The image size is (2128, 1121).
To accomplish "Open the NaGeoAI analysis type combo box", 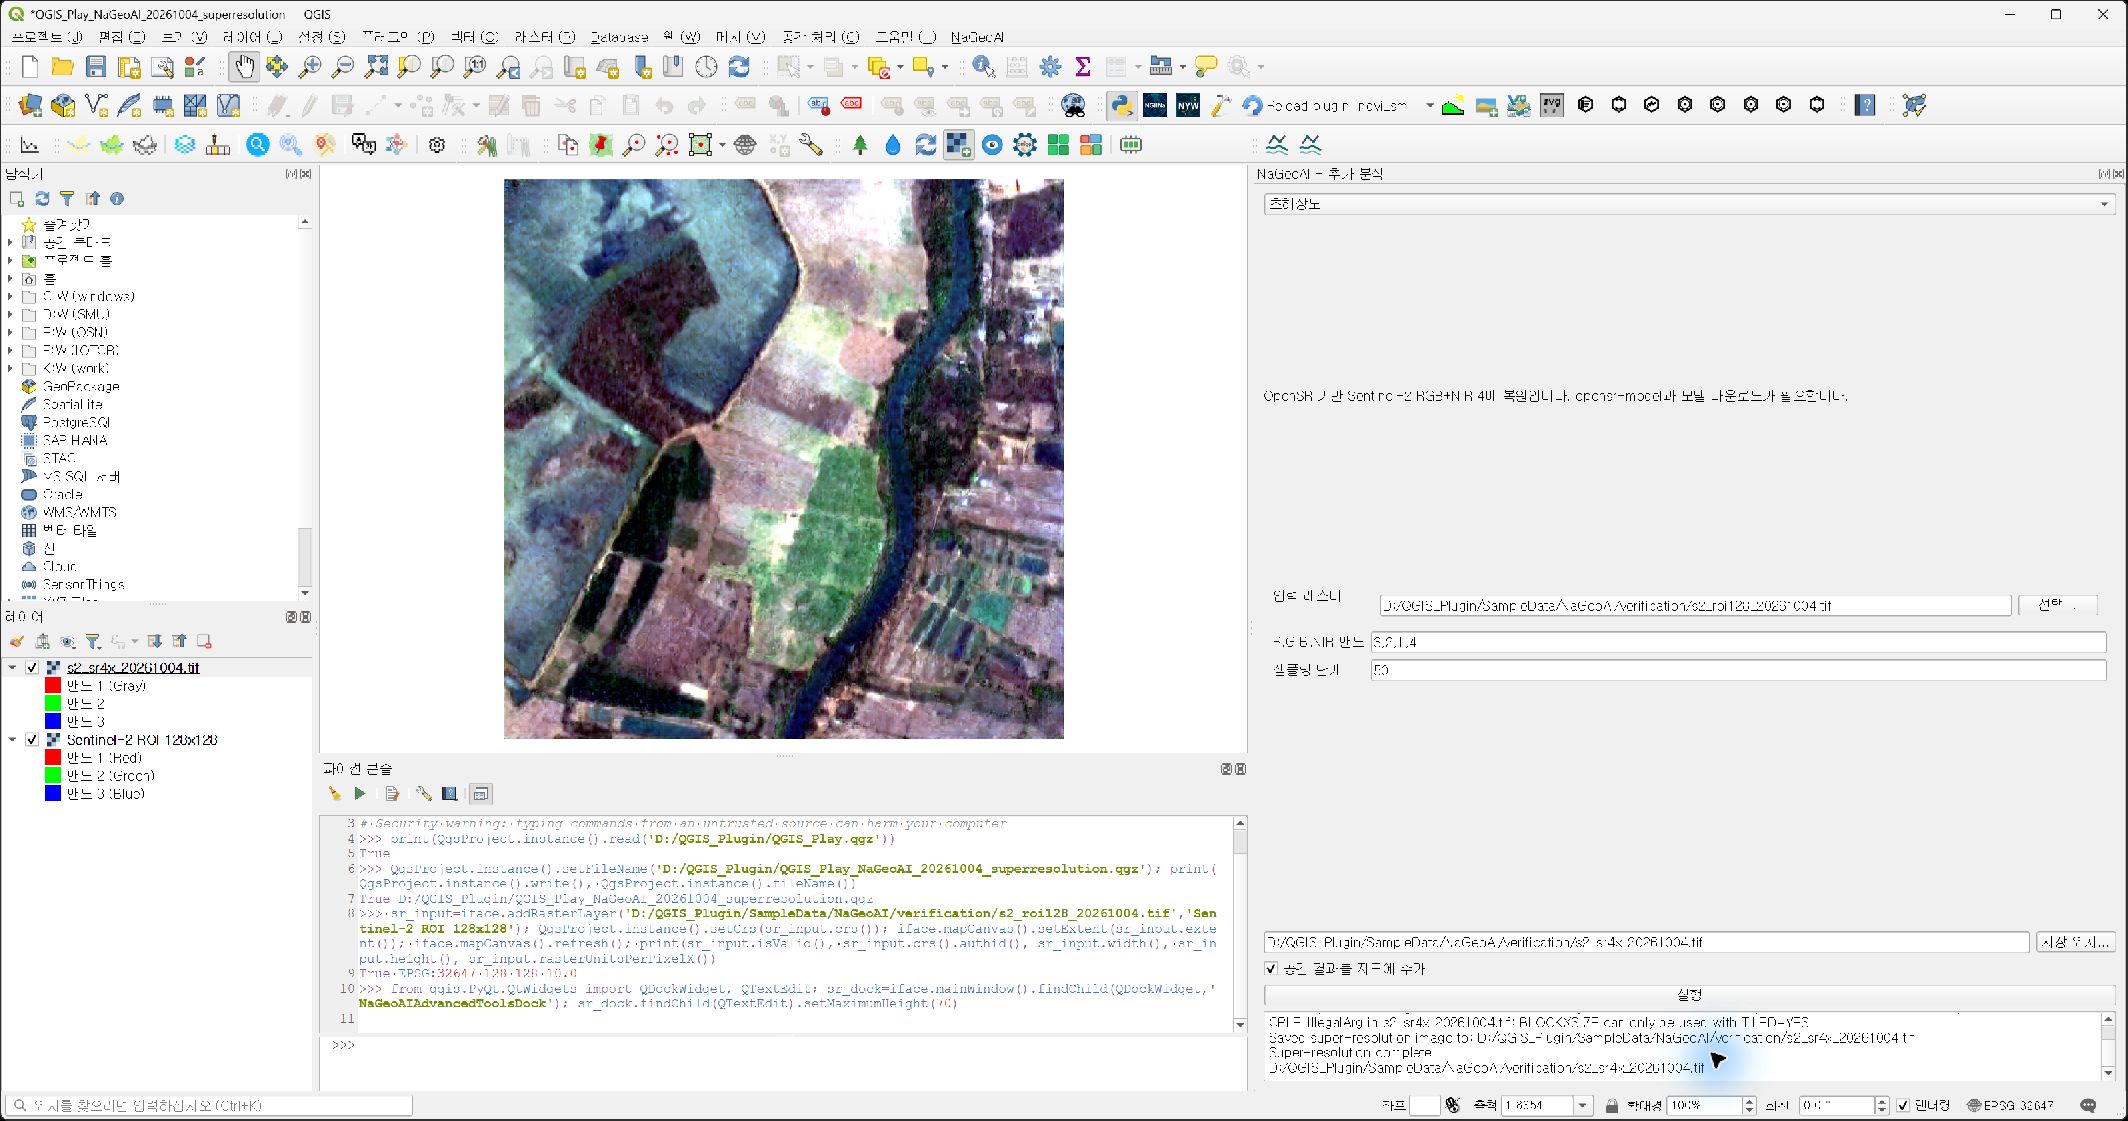I will click(1689, 204).
